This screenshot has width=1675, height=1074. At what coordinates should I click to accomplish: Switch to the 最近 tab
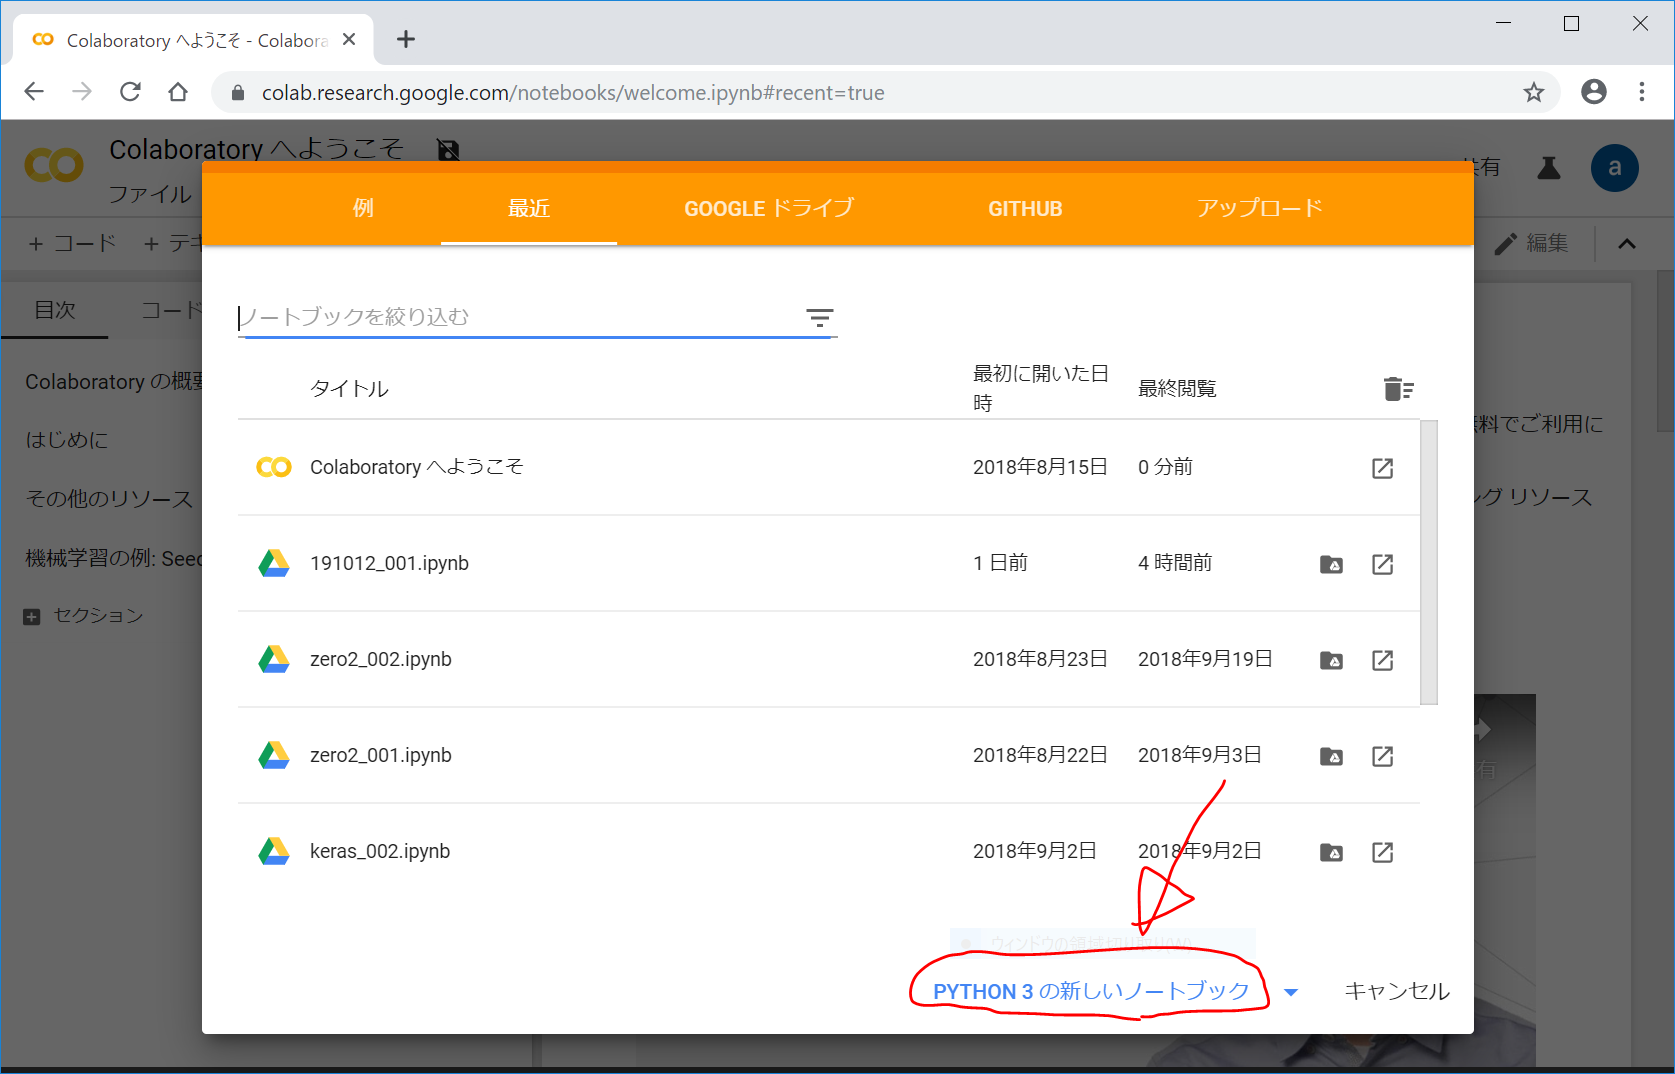pos(529,208)
